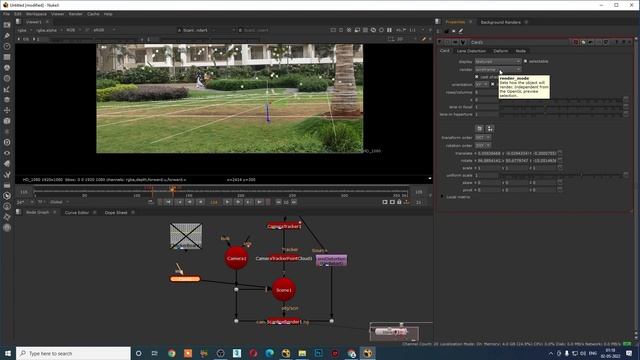Open the Render menu
The width and height of the screenshot is (640, 360).
(x=76, y=14)
